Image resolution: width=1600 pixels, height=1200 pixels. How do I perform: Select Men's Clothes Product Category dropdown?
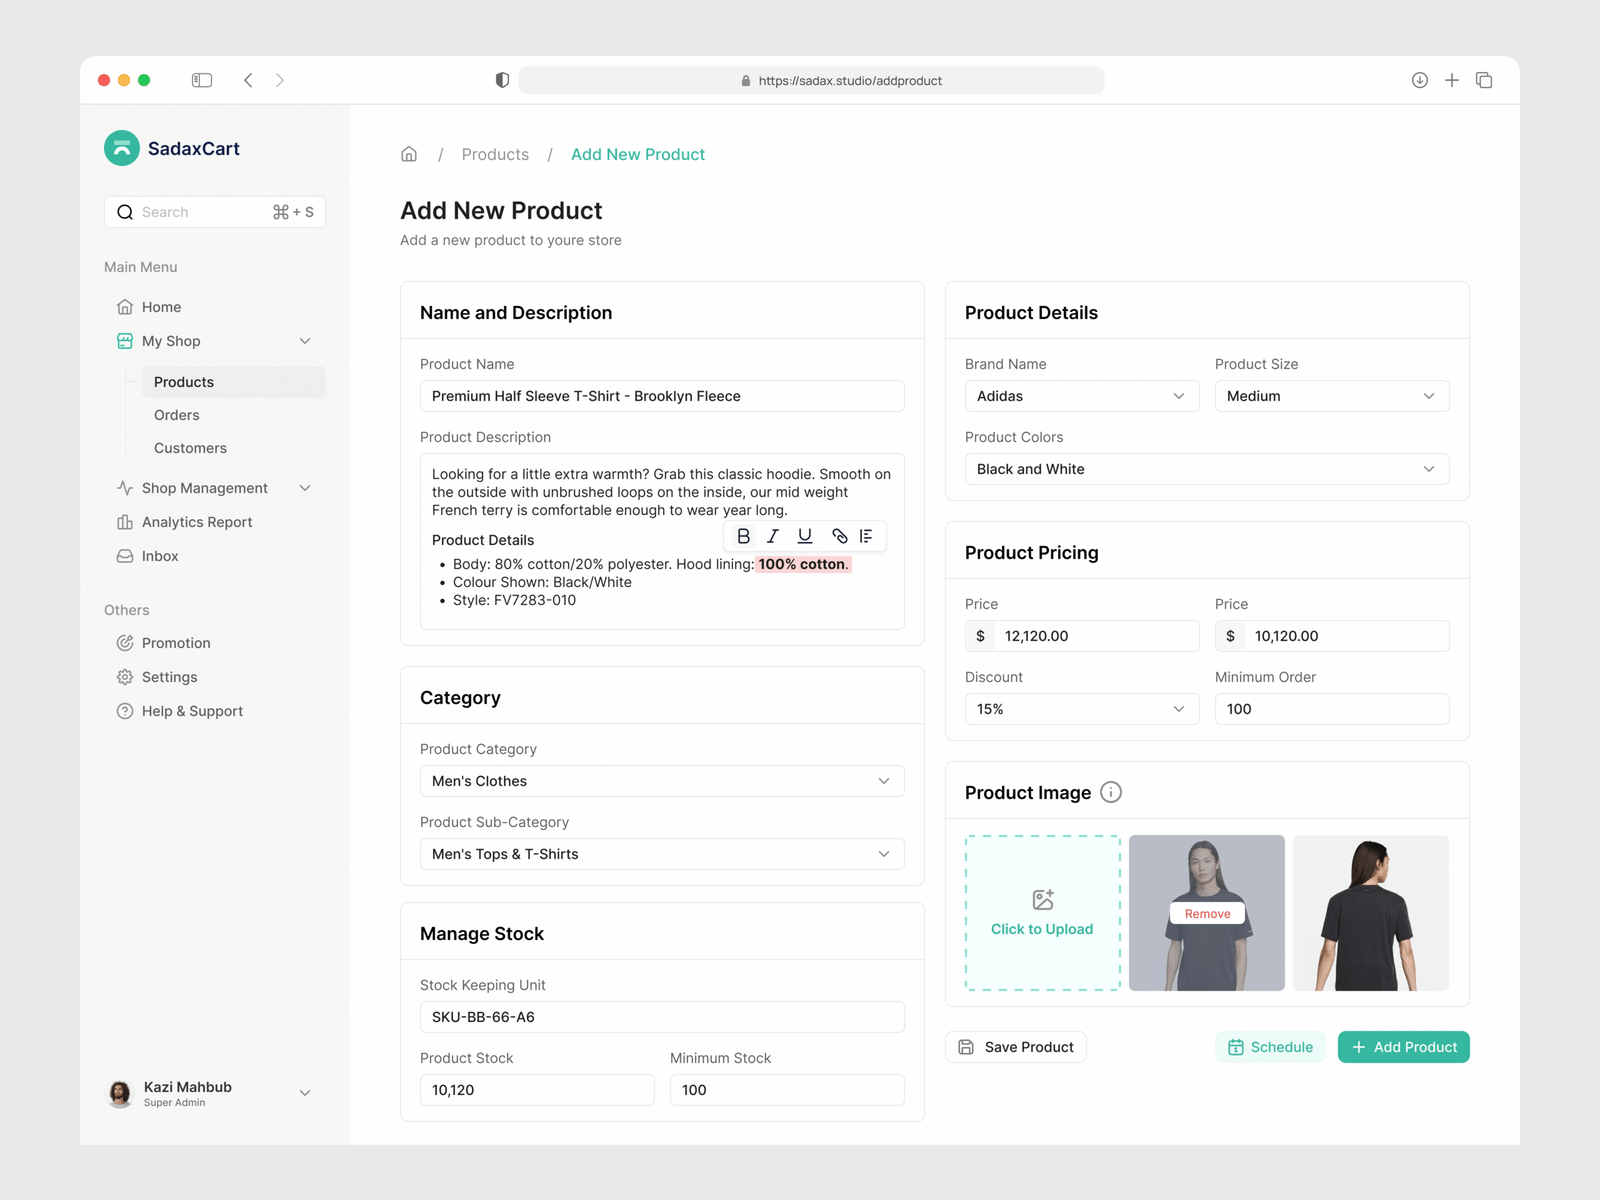(x=661, y=781)
